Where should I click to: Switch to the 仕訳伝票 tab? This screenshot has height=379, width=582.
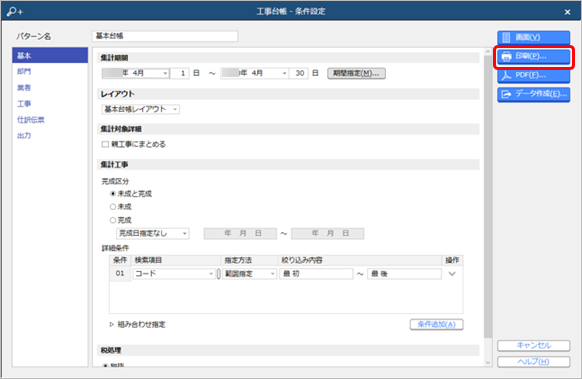31,120
